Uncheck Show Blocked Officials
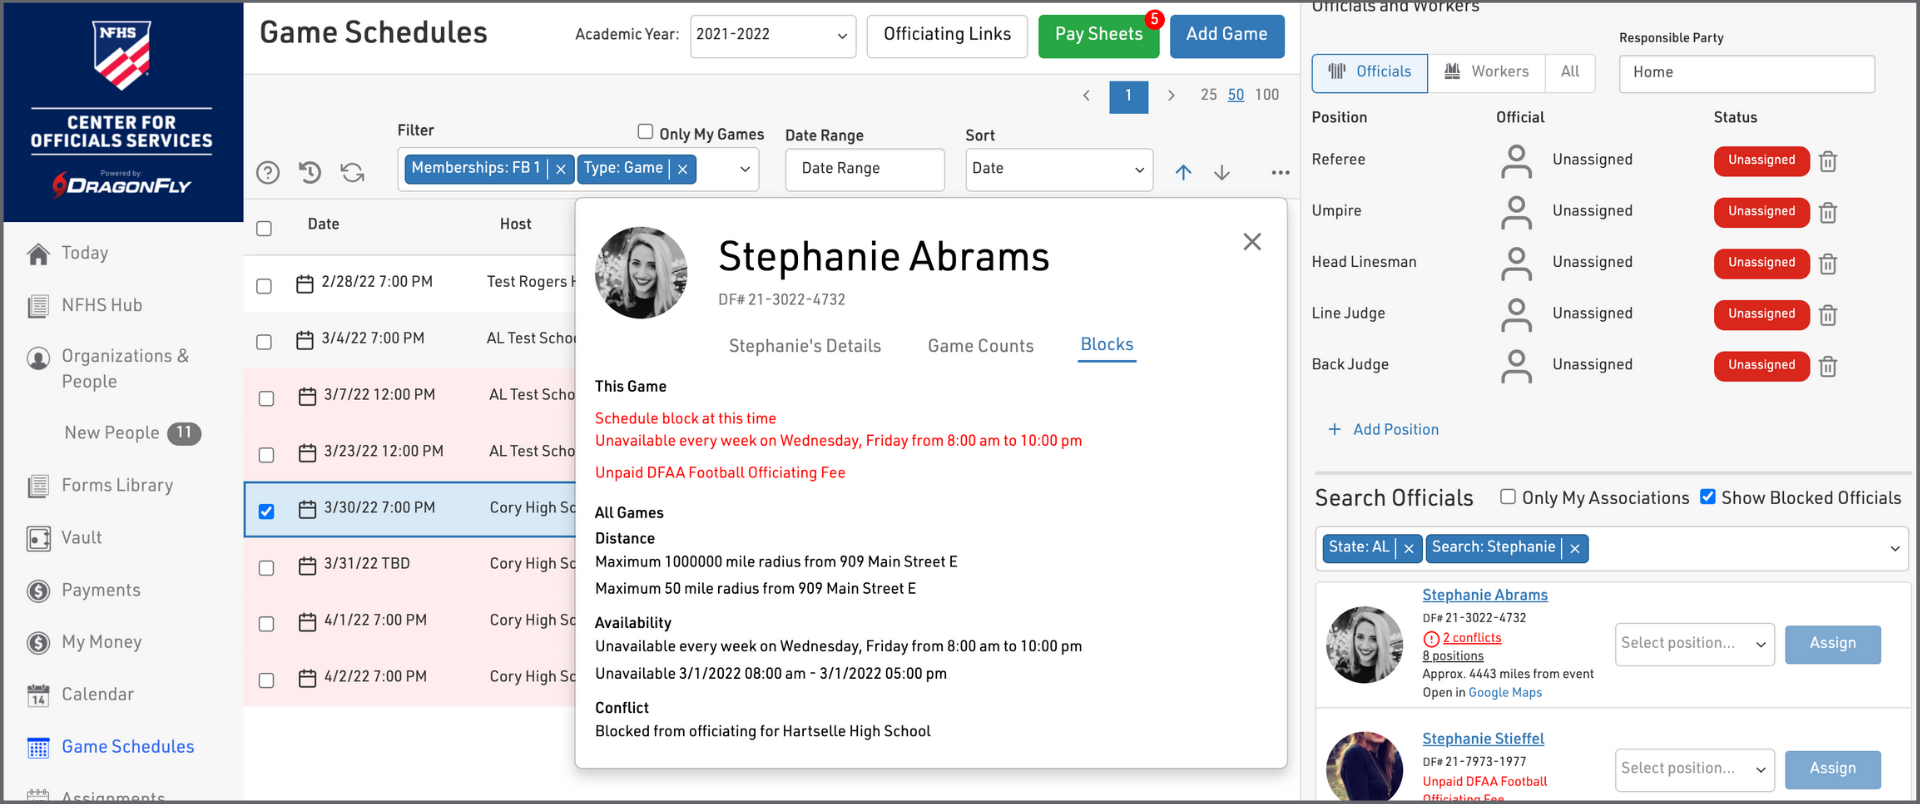Viewport: 1920px width, 804px height. [x=1708, y=497]
